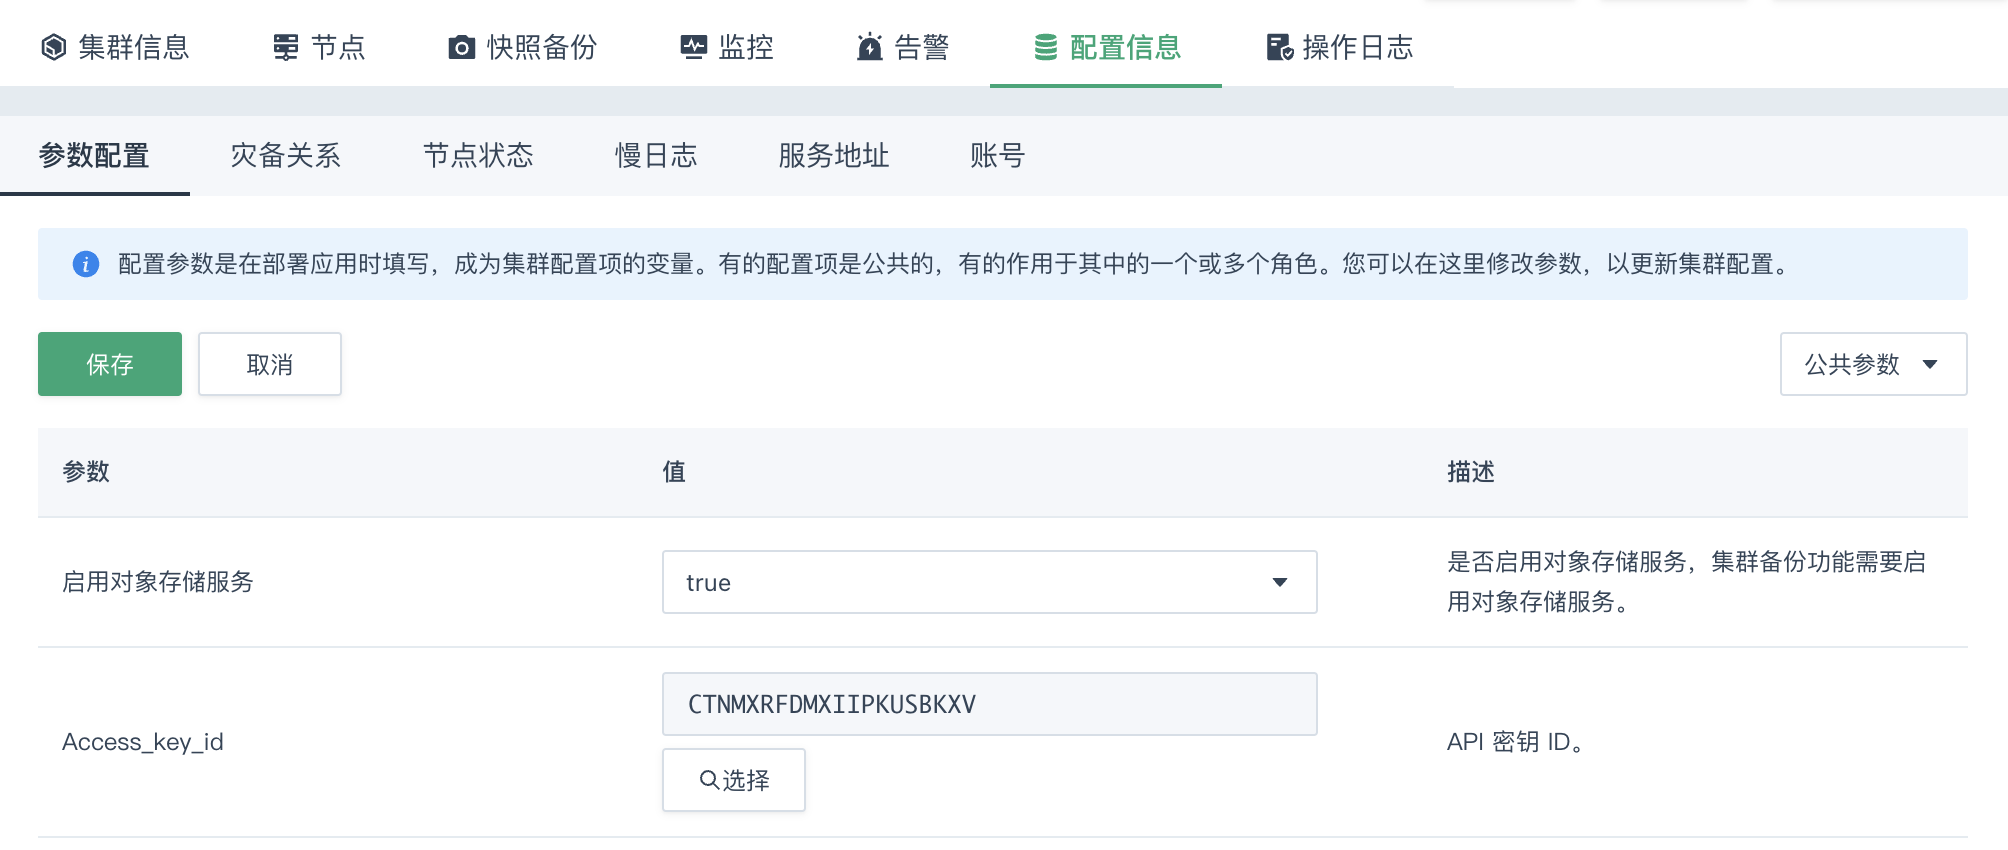Open the 服务地址 sub-tab
Image resolution: width=2008 pixels, height=850 pixels.
tap(834, 155)
